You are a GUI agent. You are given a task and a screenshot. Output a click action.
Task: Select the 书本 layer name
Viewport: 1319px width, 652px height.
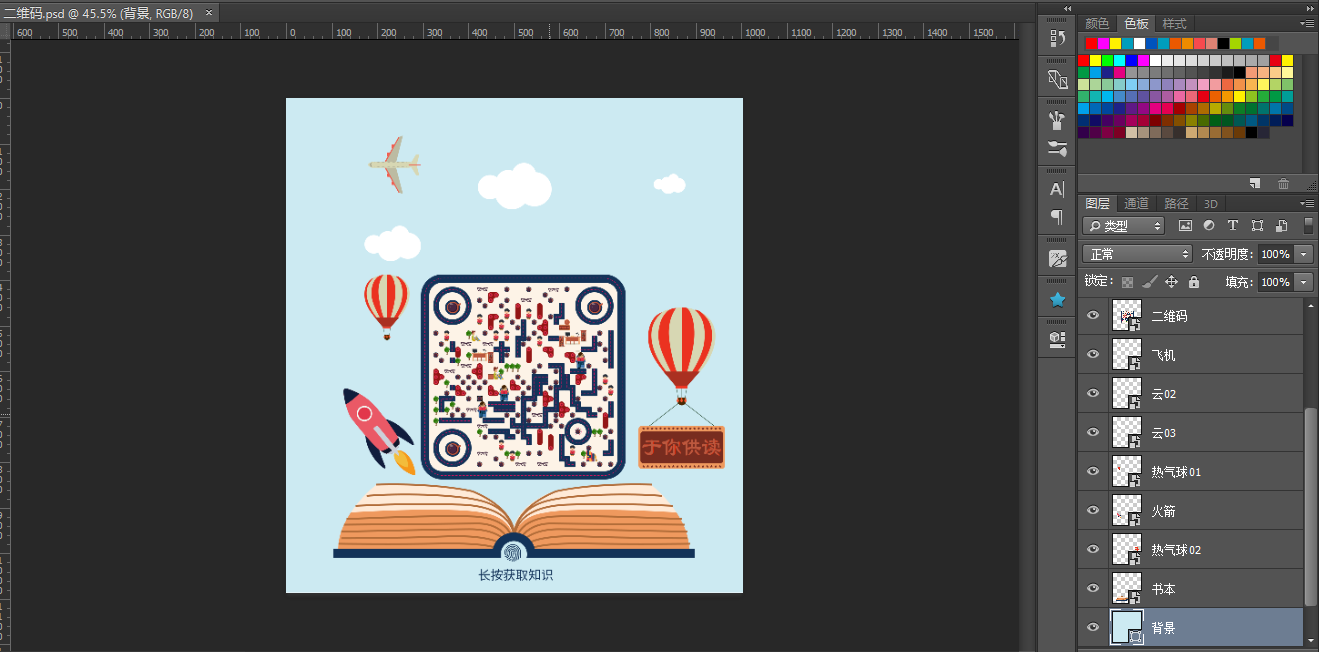click(1164, 589)
